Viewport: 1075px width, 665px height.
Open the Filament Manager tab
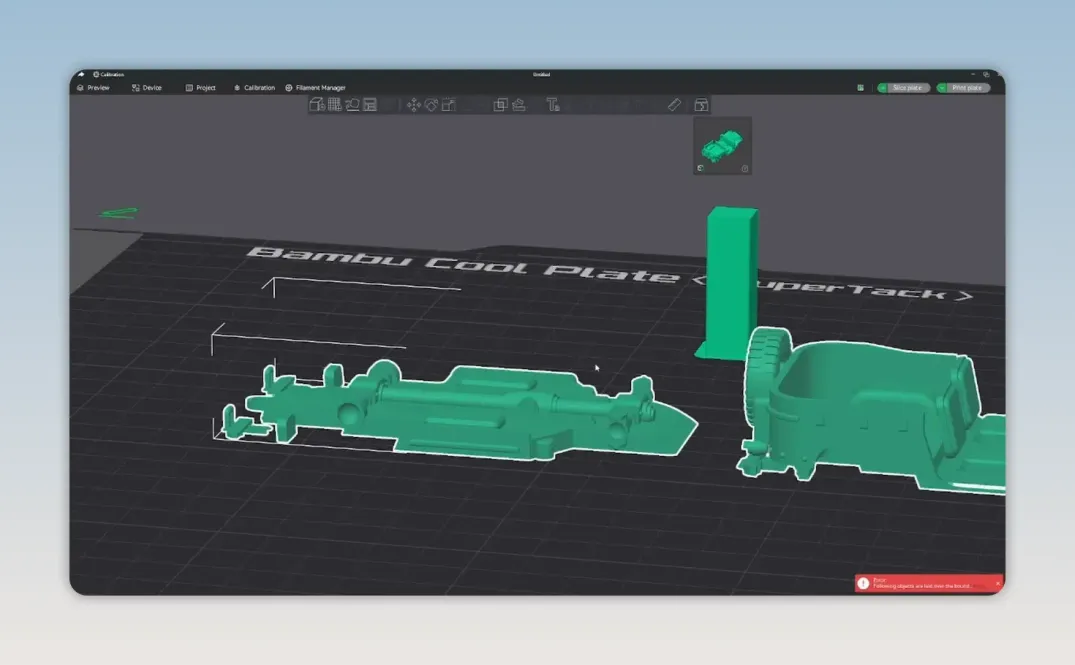pyautogui.click(x=315, y=88)
